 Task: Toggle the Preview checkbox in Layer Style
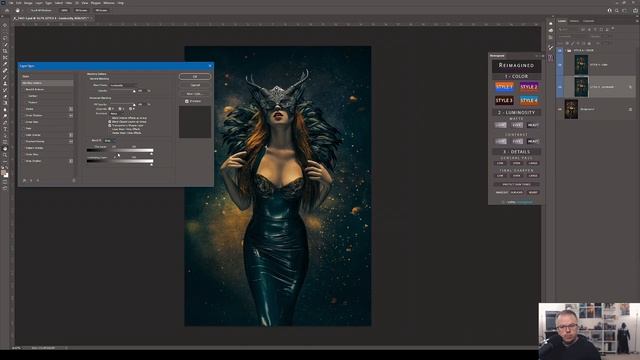tap(187, 101)
